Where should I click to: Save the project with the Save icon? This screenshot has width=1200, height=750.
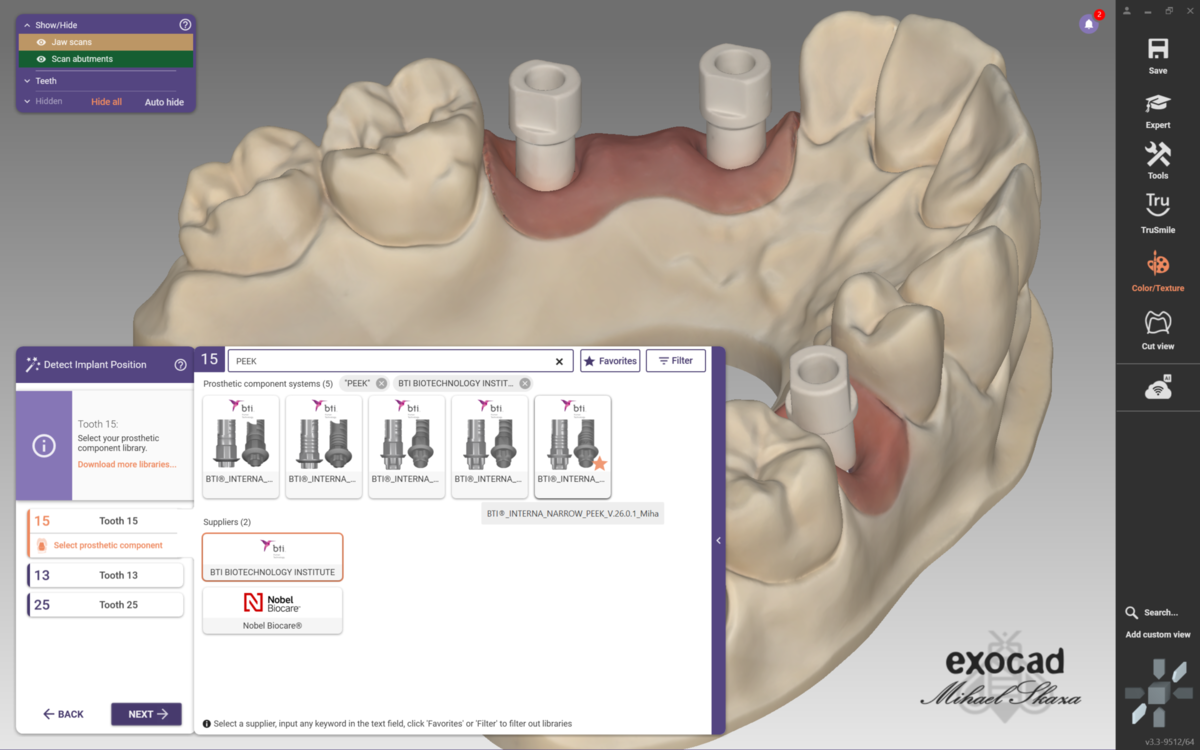1158,50
